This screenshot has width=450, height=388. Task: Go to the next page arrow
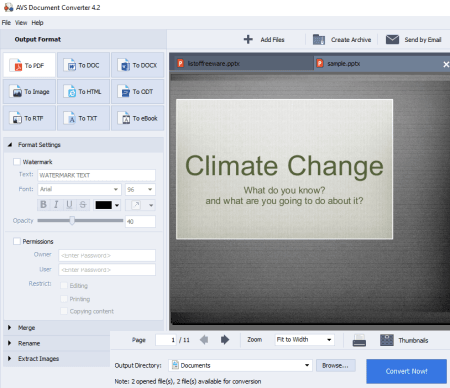225,340
